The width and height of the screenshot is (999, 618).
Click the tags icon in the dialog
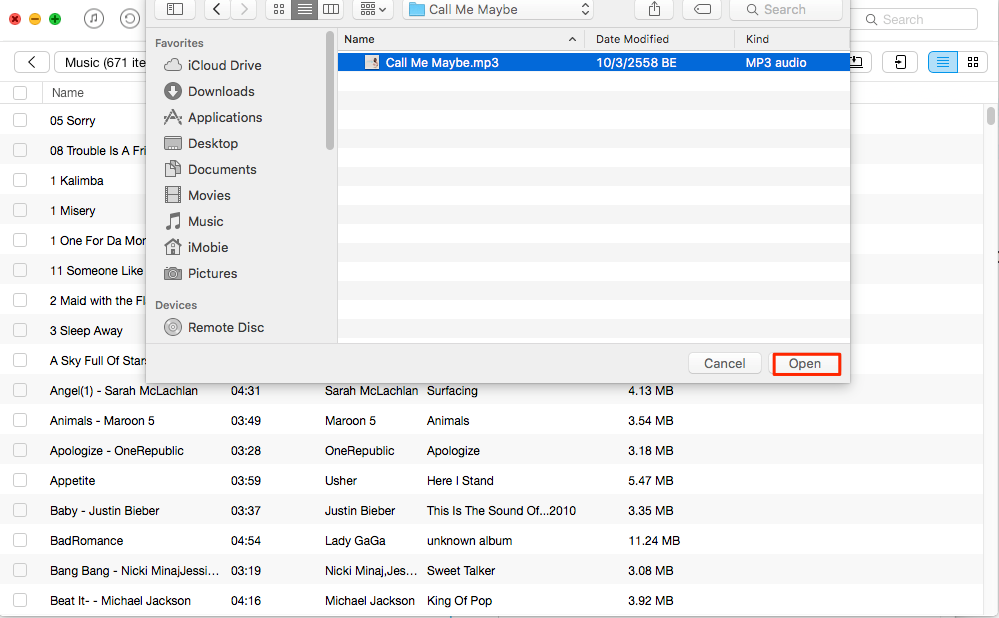[702, 10]
